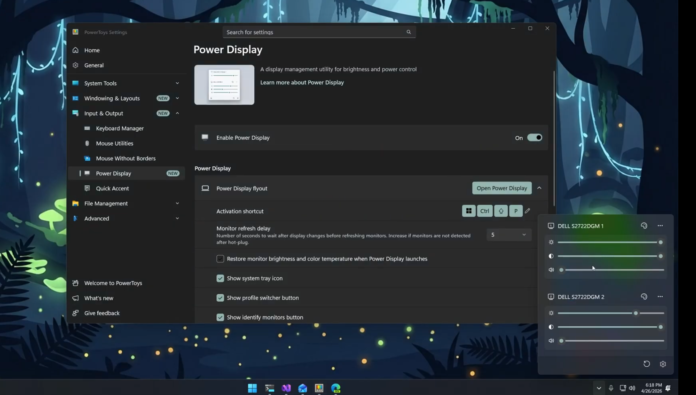Open color profile for DELL S2722DGM 2
696x395 pixels.
tap(644, 296)
